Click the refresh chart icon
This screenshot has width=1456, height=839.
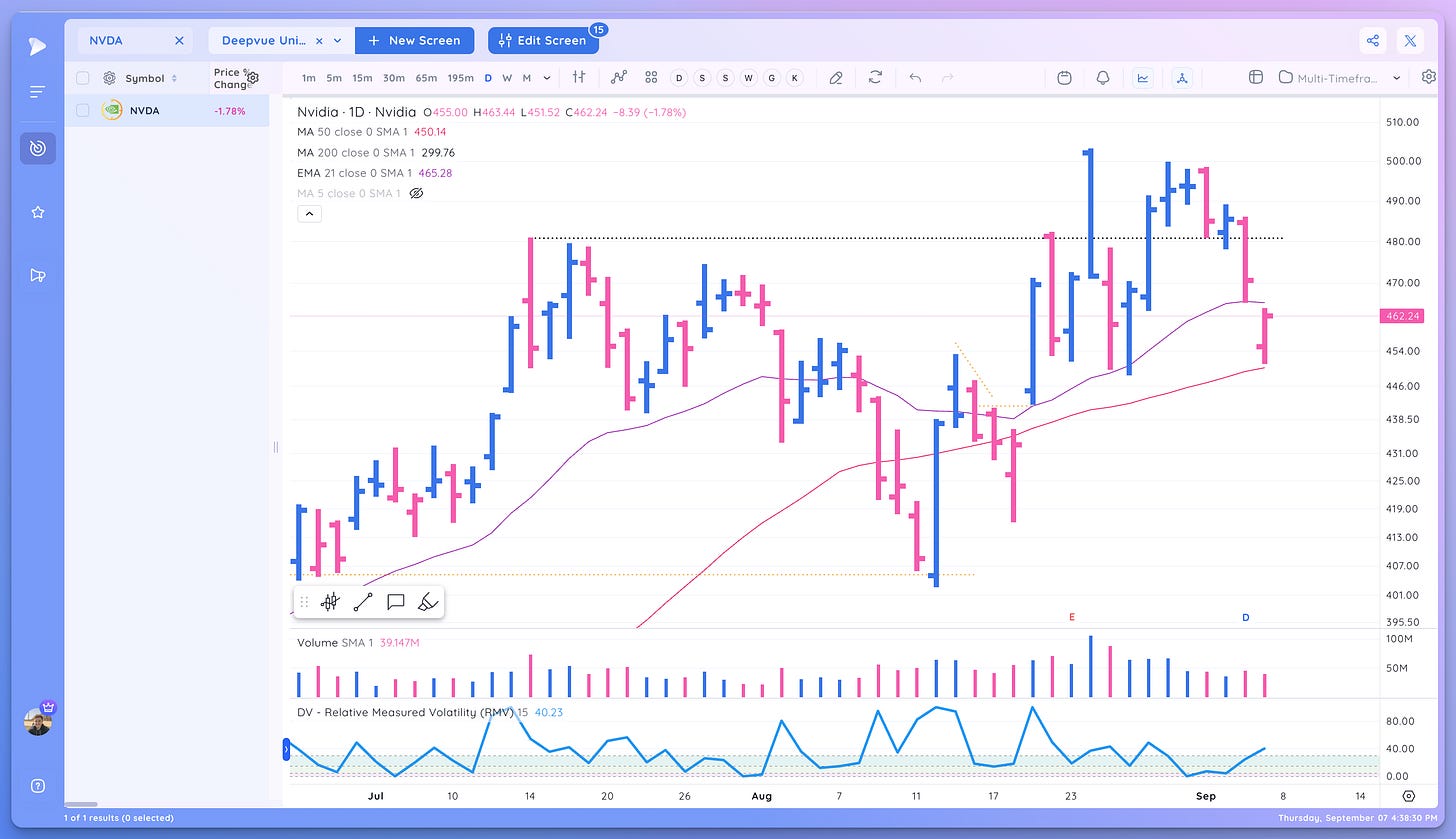(x=876, y=77)
